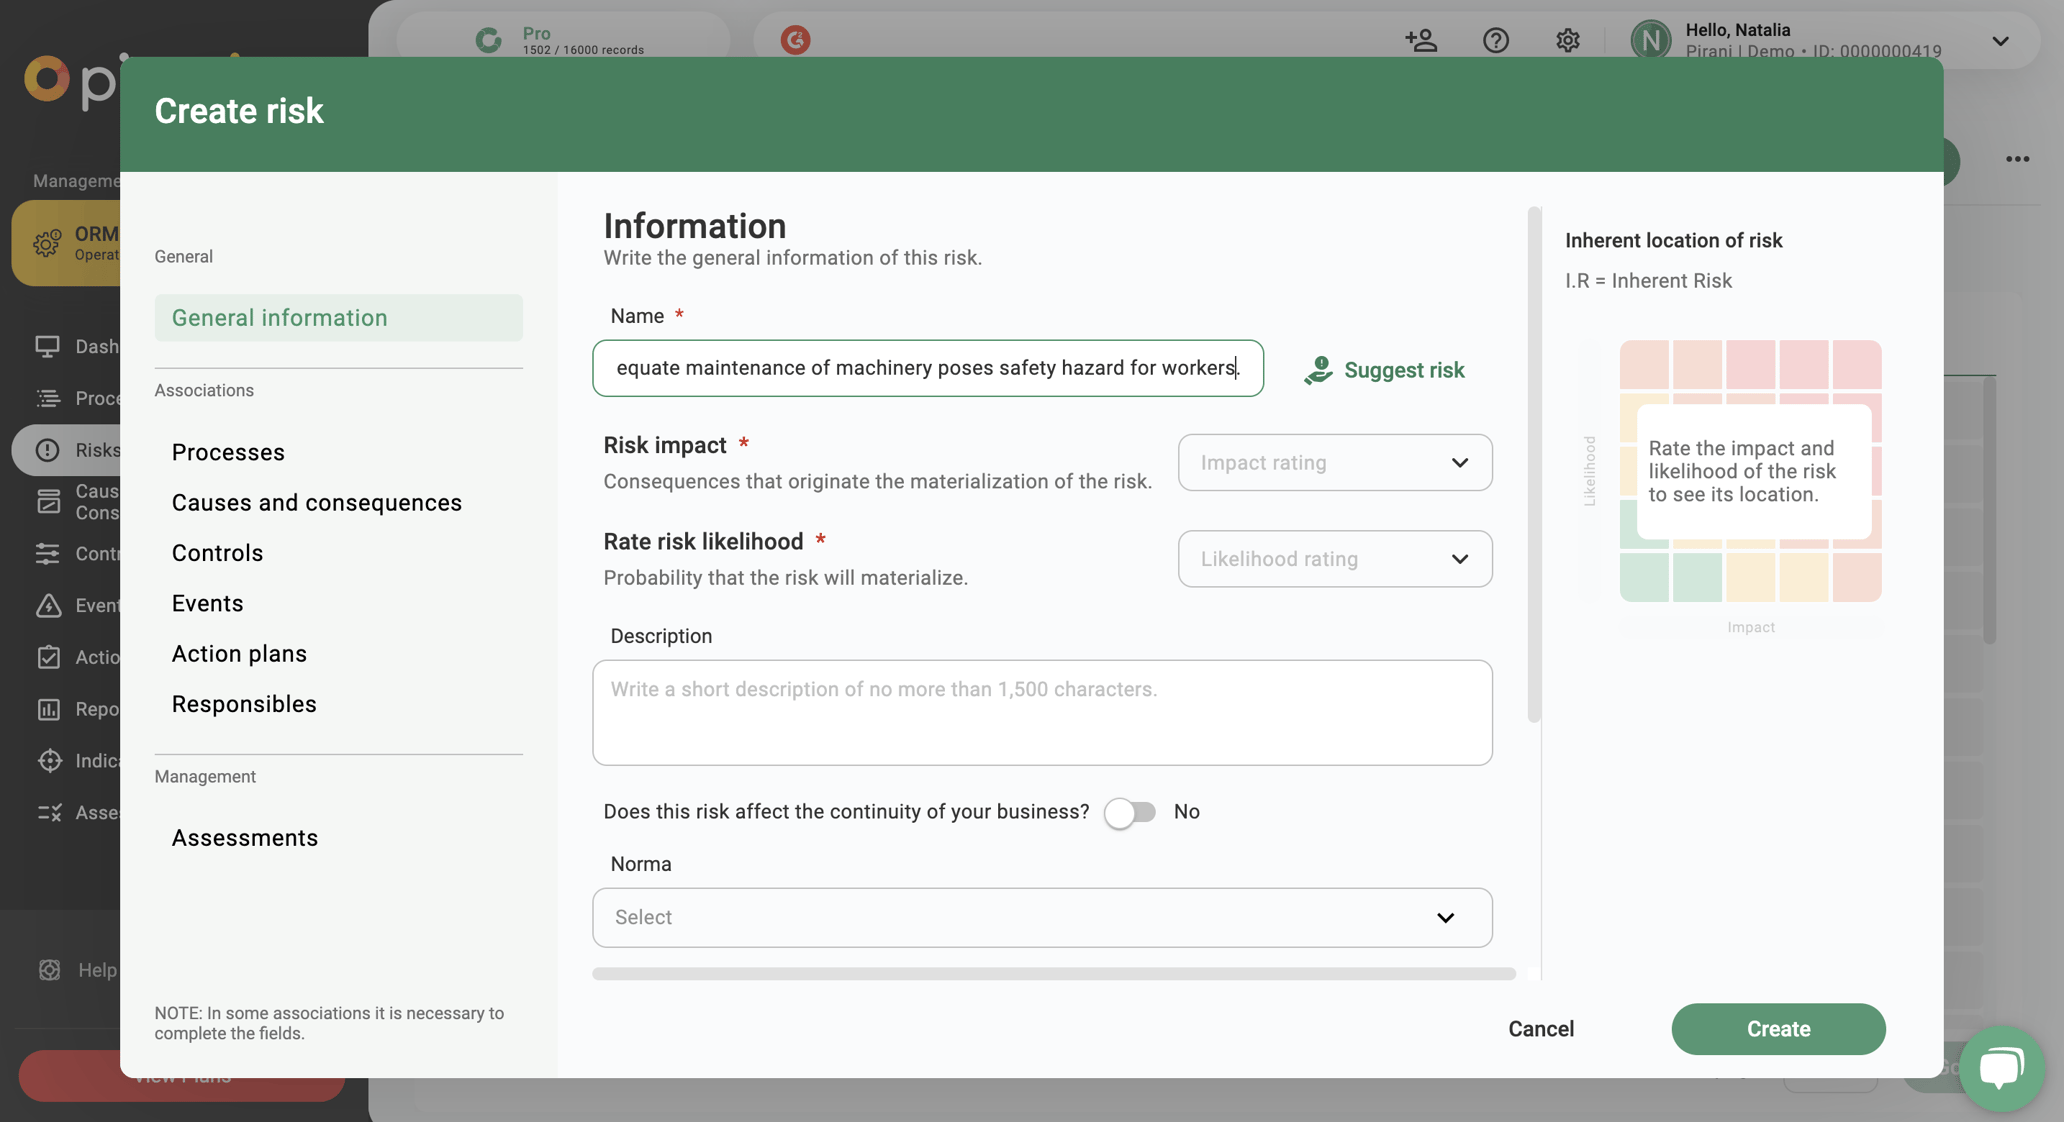Select the Indicators target icon
The image size is (2064, 1122).
(48, 761)
